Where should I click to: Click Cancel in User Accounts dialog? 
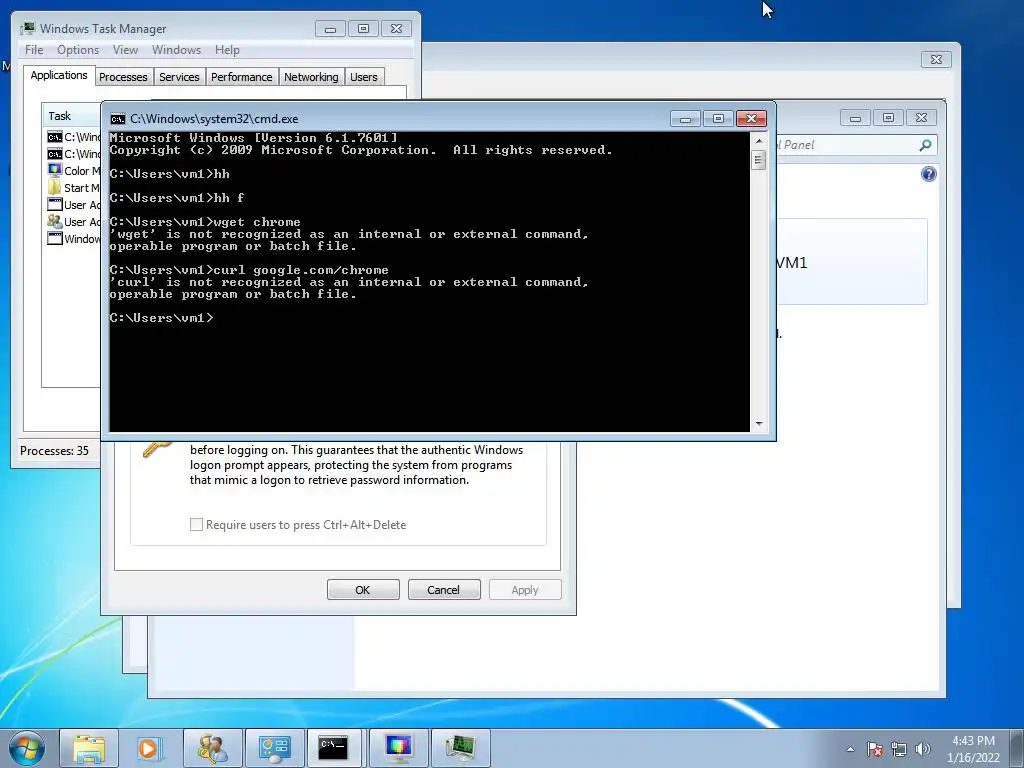444,590
